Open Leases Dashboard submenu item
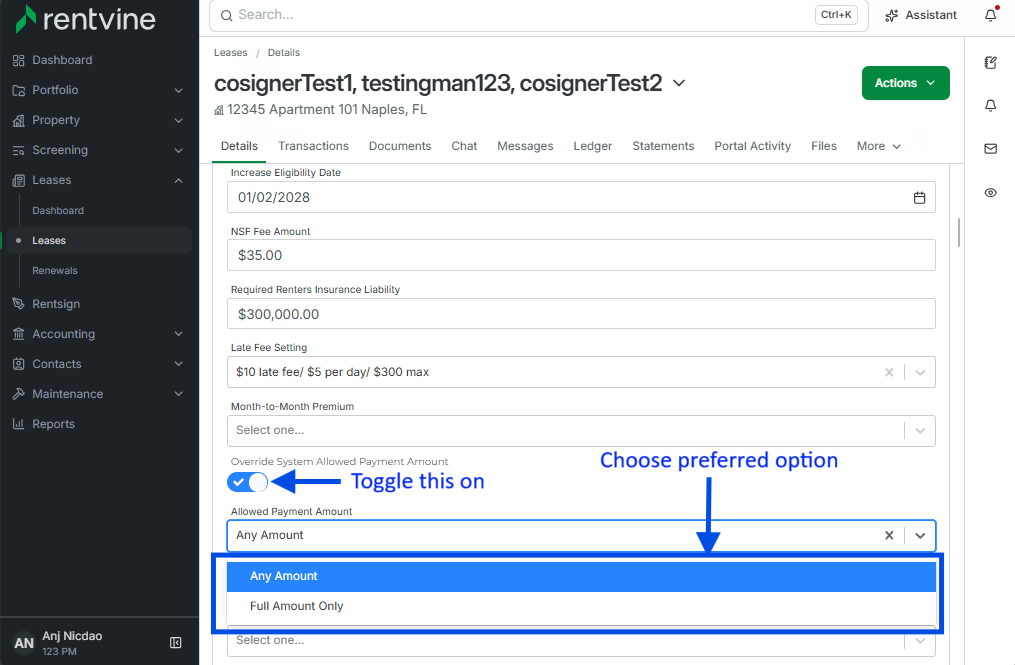The width and height of the screenshot is (1015, 665). coord(58,210)
